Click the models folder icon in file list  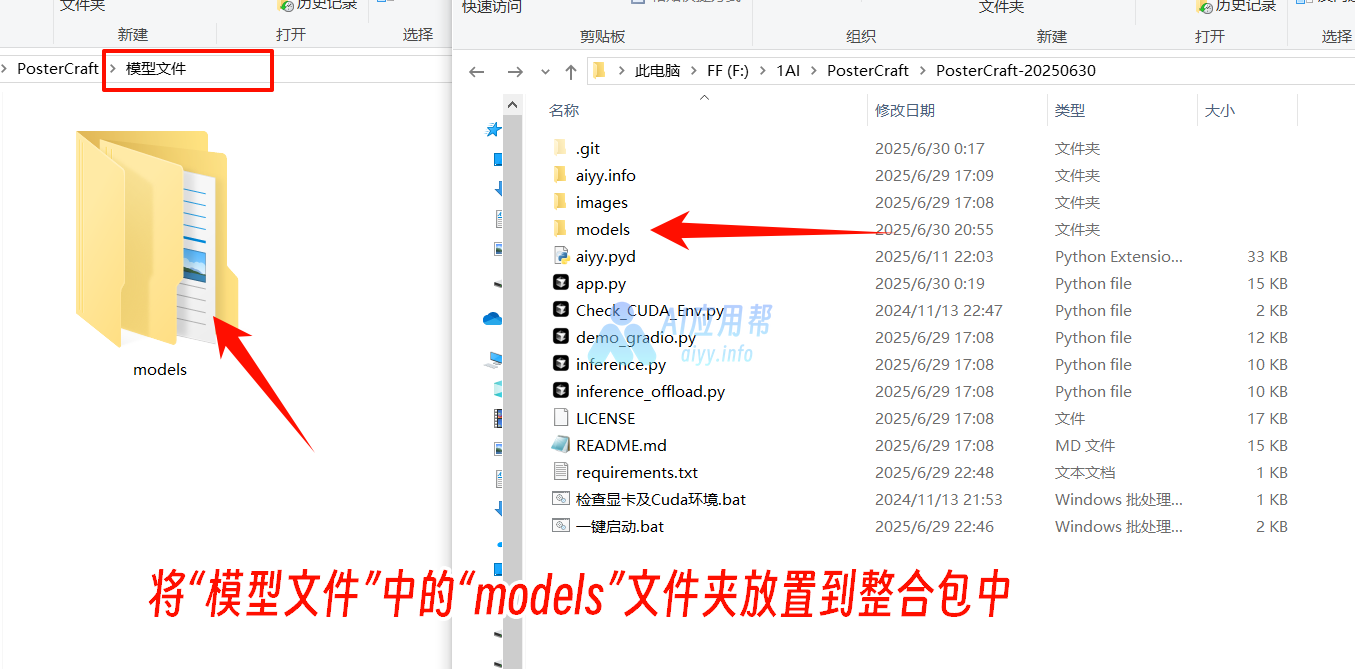tap(560, 229)
